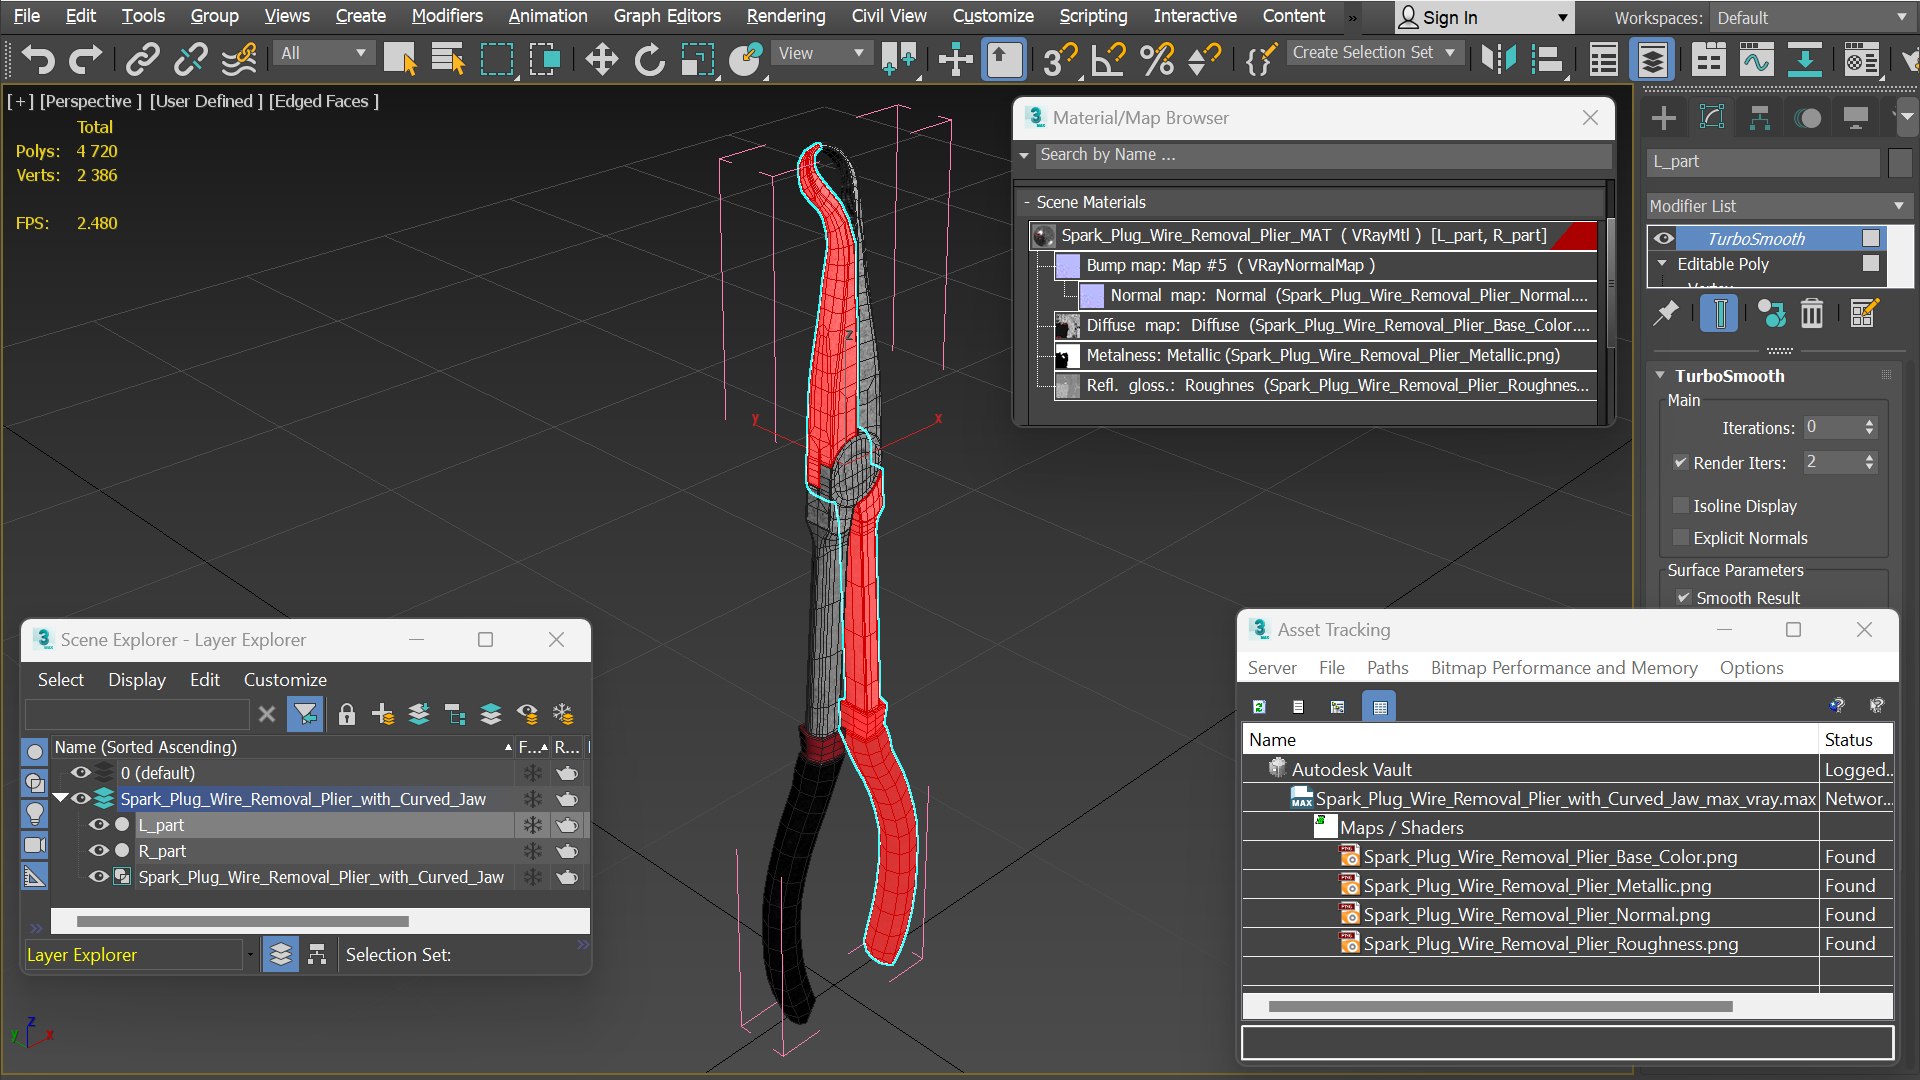Click the lock icon in Scene Explorer
Viewport: 1920px width, 1080px height.
[x=347, y=714]
